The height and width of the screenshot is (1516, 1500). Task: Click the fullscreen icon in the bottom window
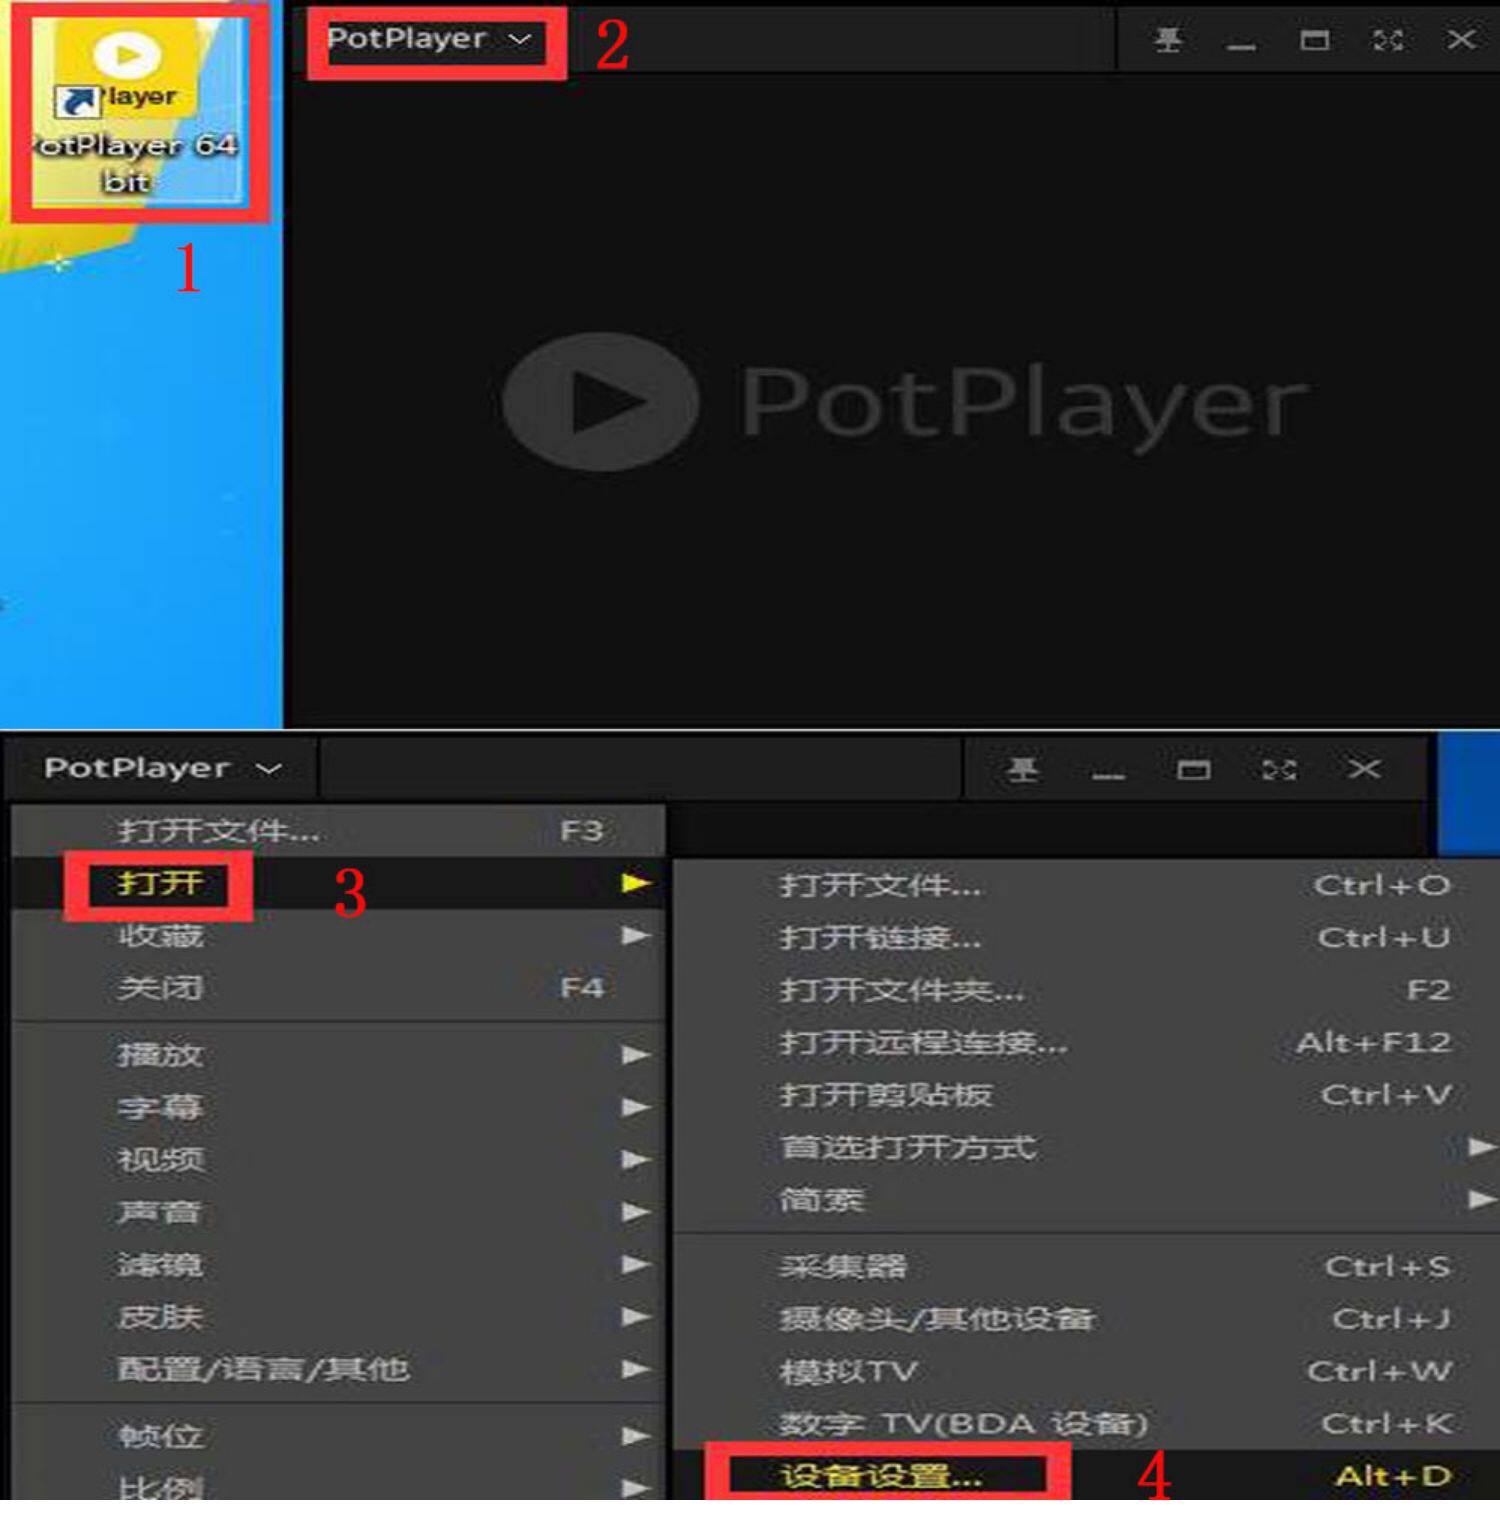tap(1279, 769)
